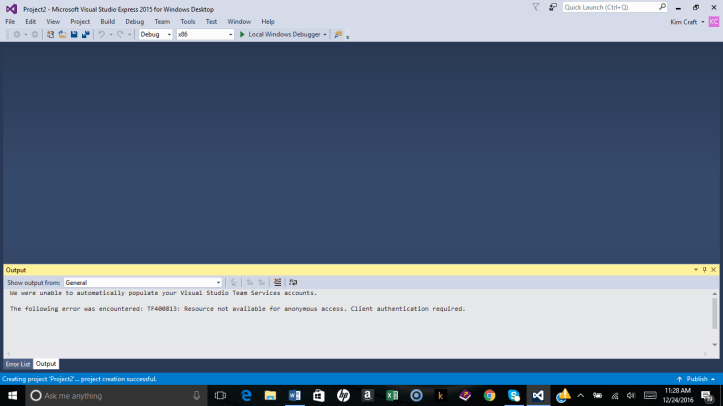Expand the navigate backward history dropdown
Screen dimensions: 723x406
tap(26, 35)
